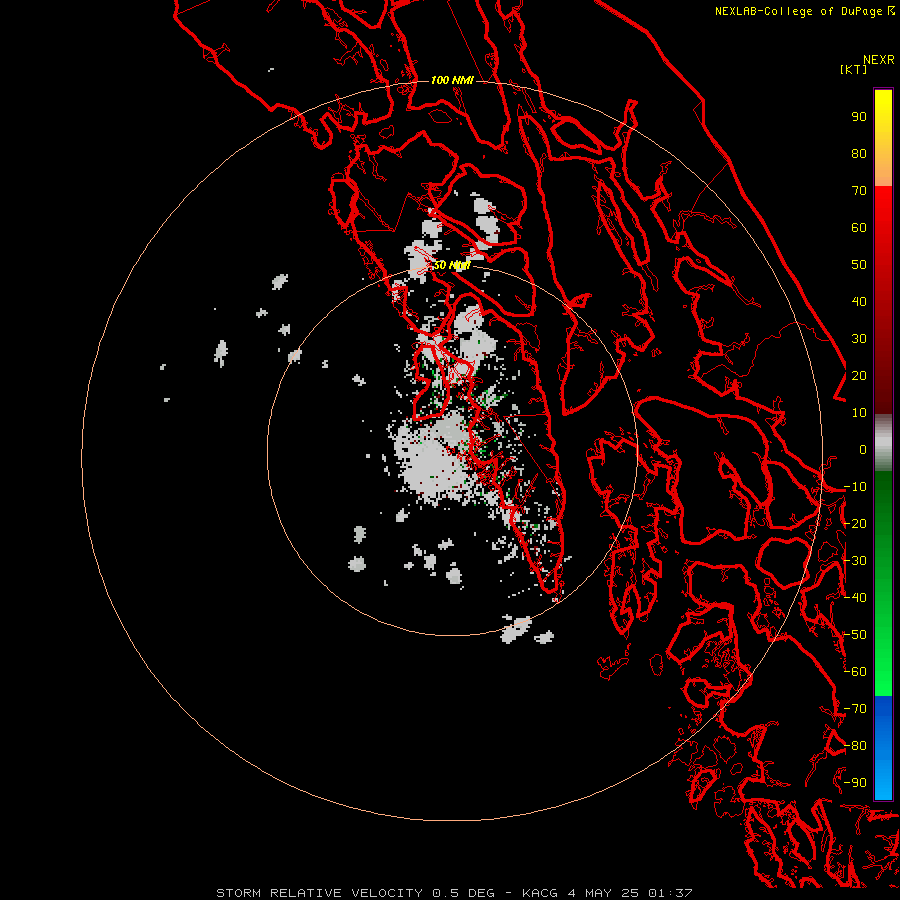Click the 90 knot scale label

tap(859, 117)
